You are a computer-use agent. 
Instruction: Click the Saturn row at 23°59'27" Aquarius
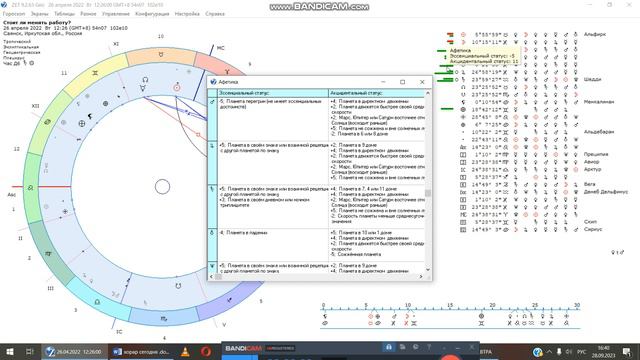tap(518, 80)
